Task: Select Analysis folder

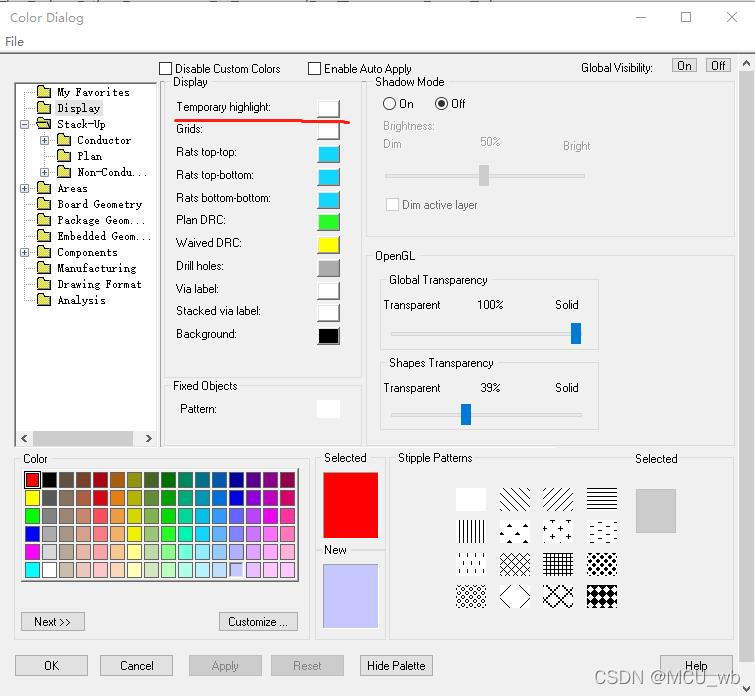Action: (81, 300)
